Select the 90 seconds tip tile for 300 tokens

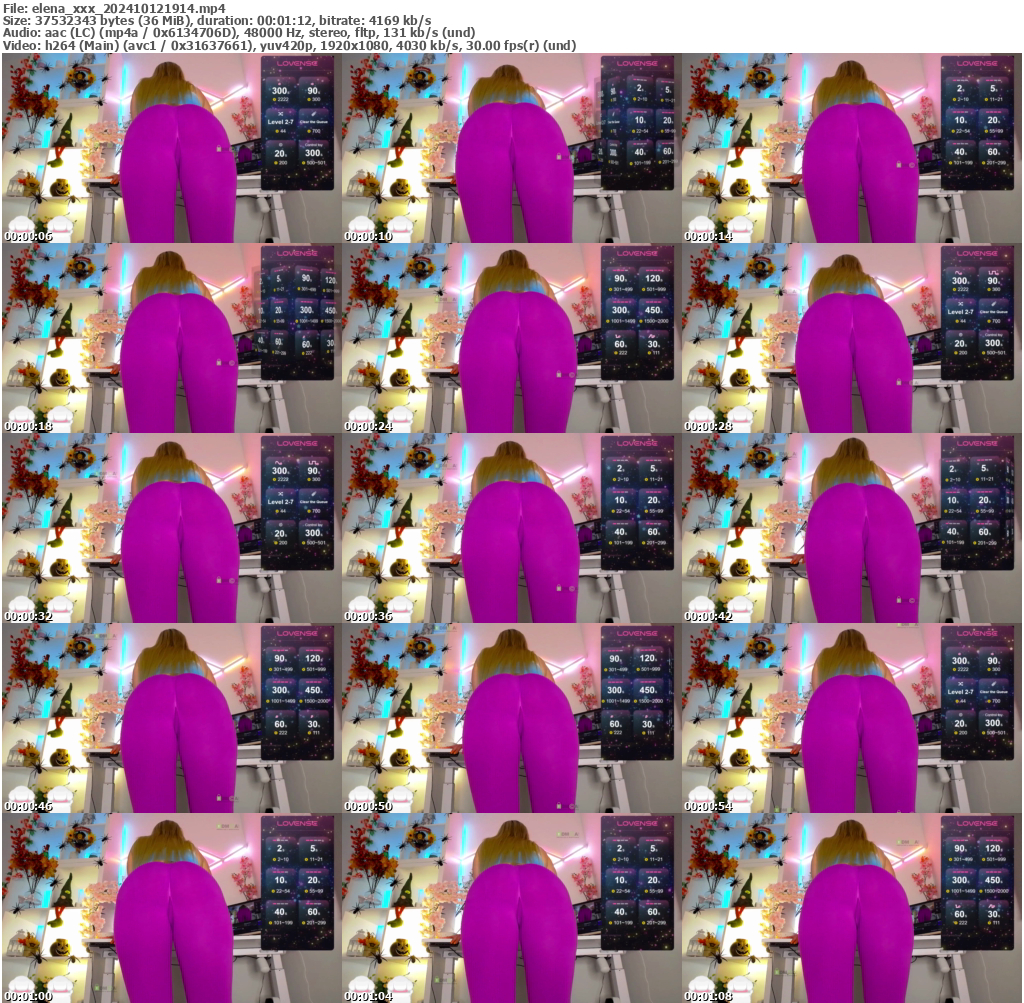coord(313,91)
